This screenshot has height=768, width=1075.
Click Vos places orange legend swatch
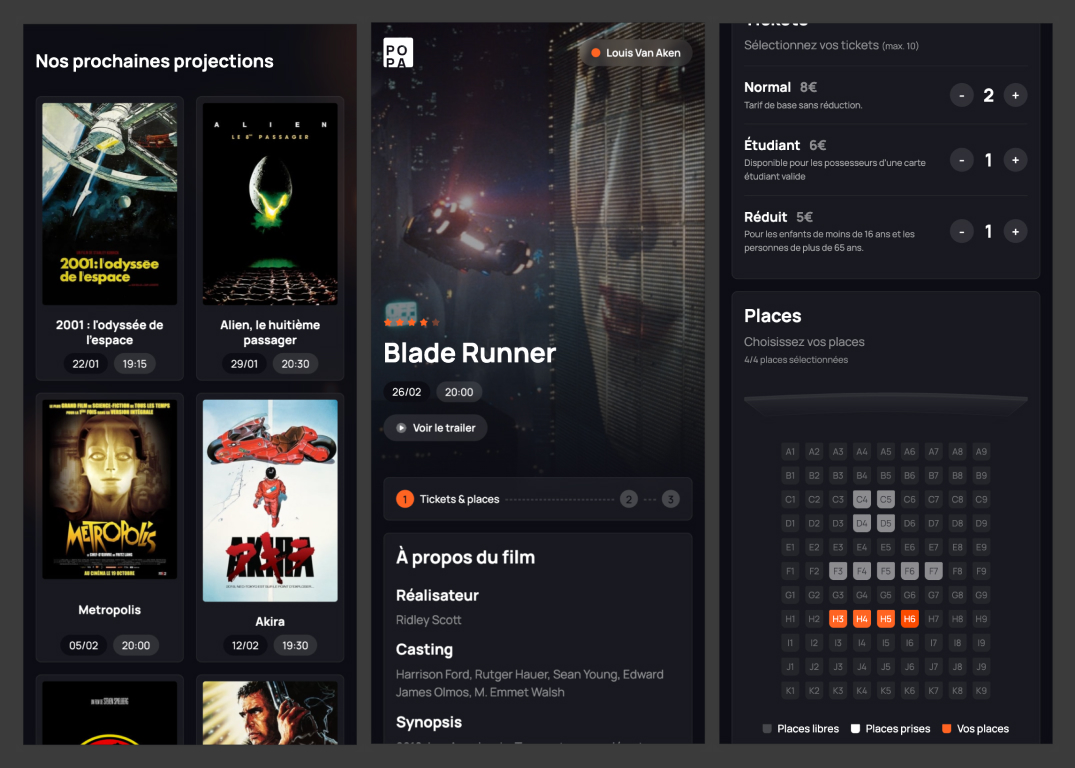click(x=946, y=728)
